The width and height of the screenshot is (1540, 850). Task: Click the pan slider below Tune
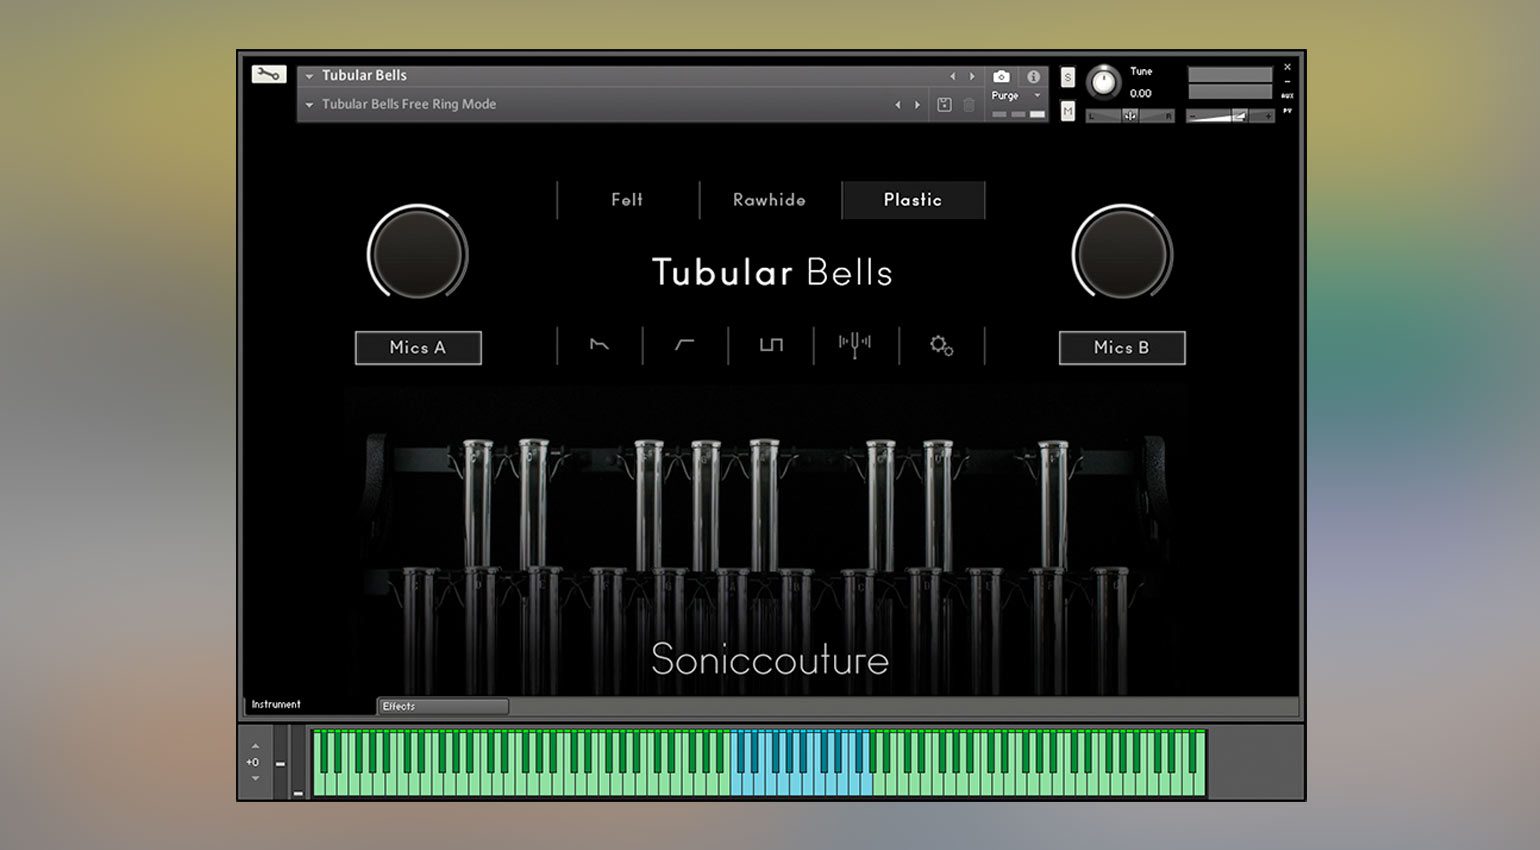(1130, 116)
